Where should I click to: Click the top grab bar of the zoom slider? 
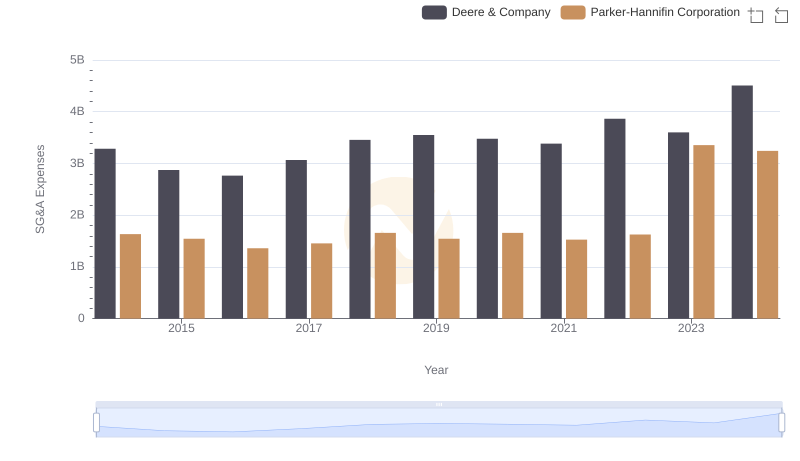(439, 404)
